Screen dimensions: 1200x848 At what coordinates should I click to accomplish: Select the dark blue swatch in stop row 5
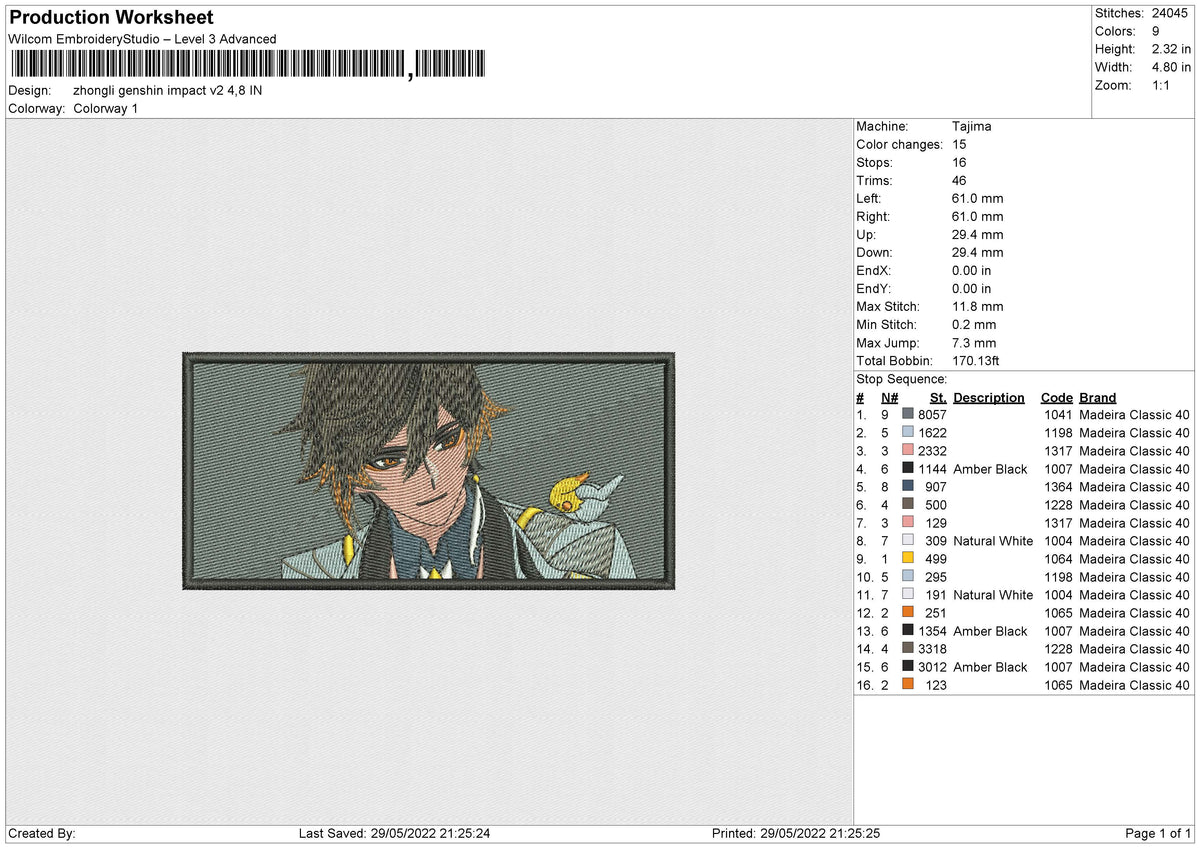pos(908,487)
